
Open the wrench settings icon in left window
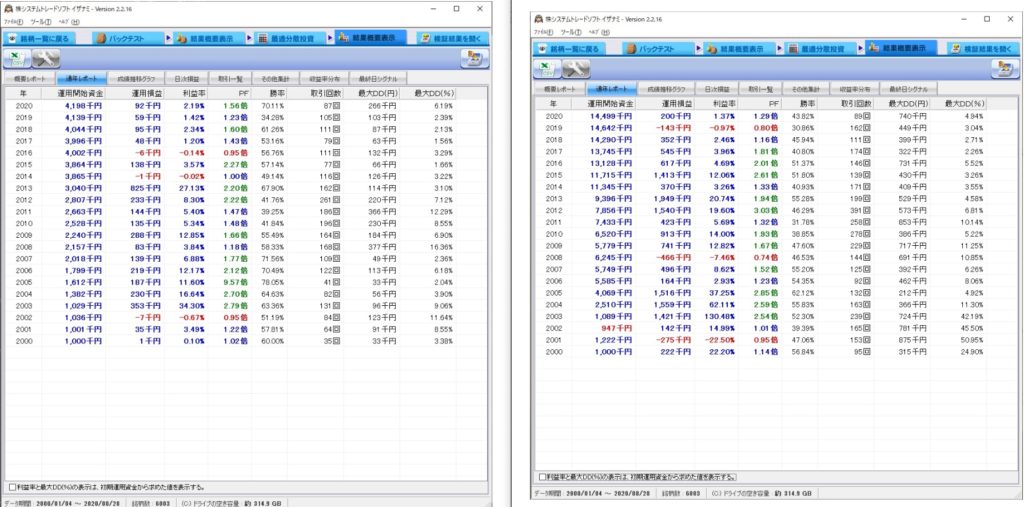click(x=46, y=59)
